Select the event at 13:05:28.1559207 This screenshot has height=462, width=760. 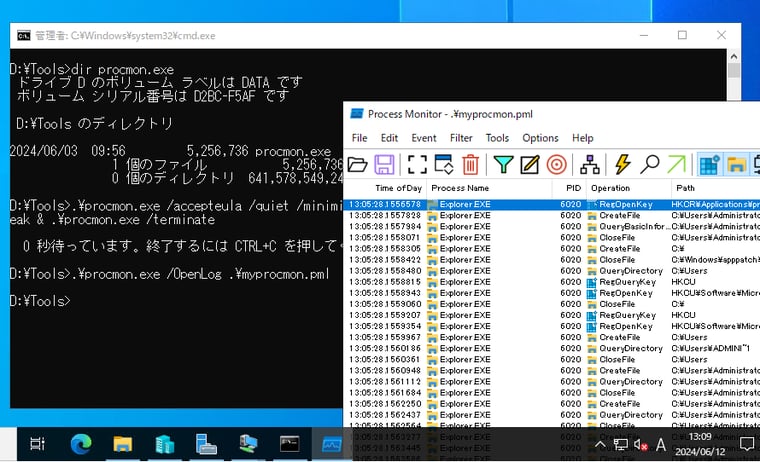coord(552,315)
